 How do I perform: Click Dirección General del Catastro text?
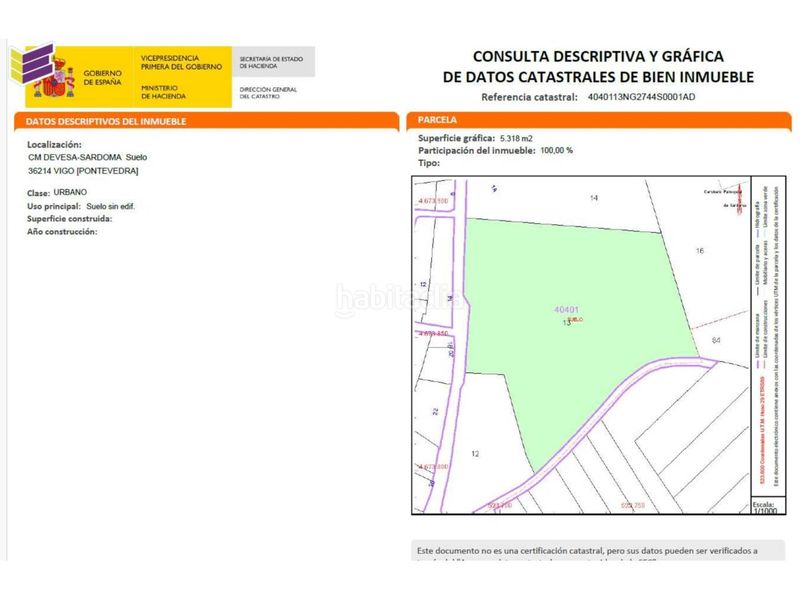coord(268,92)
